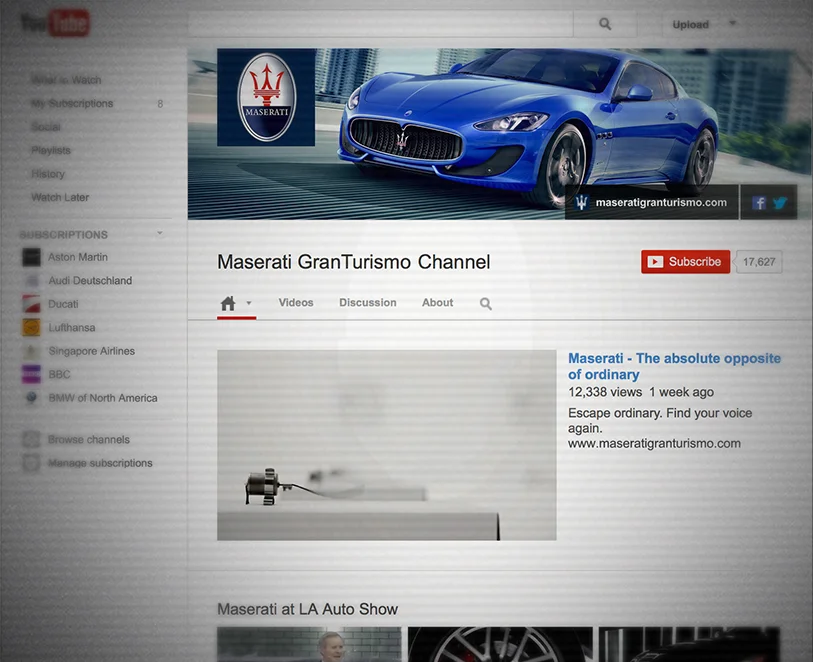Focus the YouTube search field
Viewport: 813px width, 662px height.
point(381,24)
